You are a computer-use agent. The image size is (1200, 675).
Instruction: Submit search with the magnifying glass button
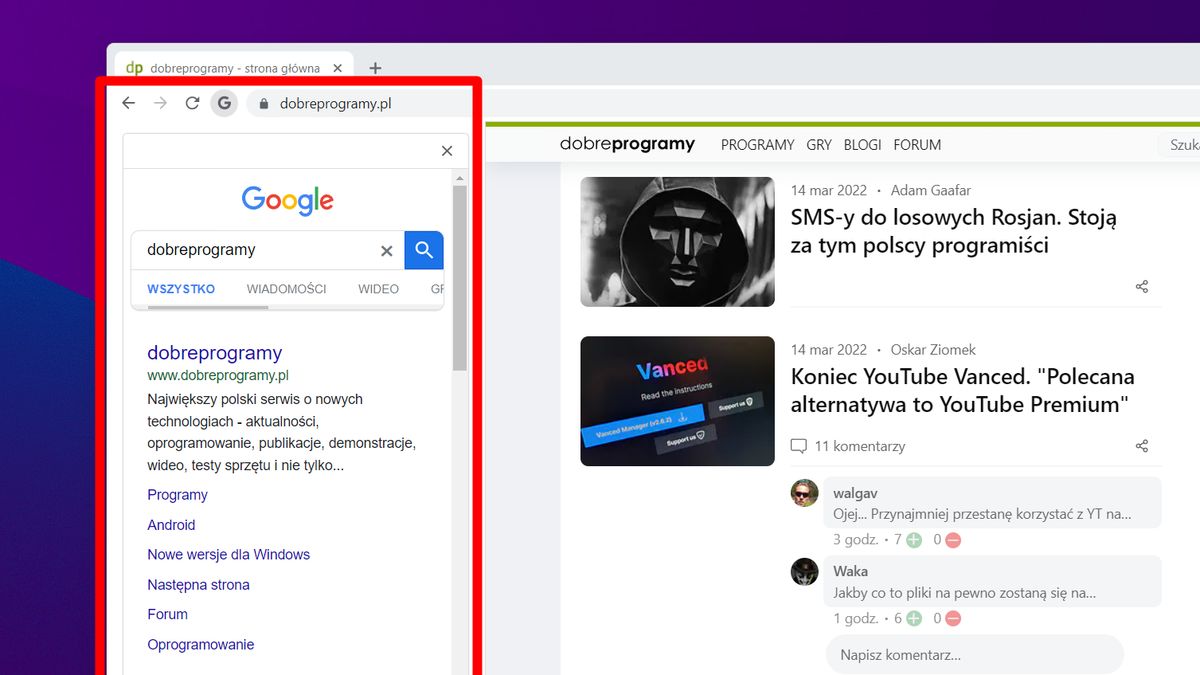click(x=423, y=250)
